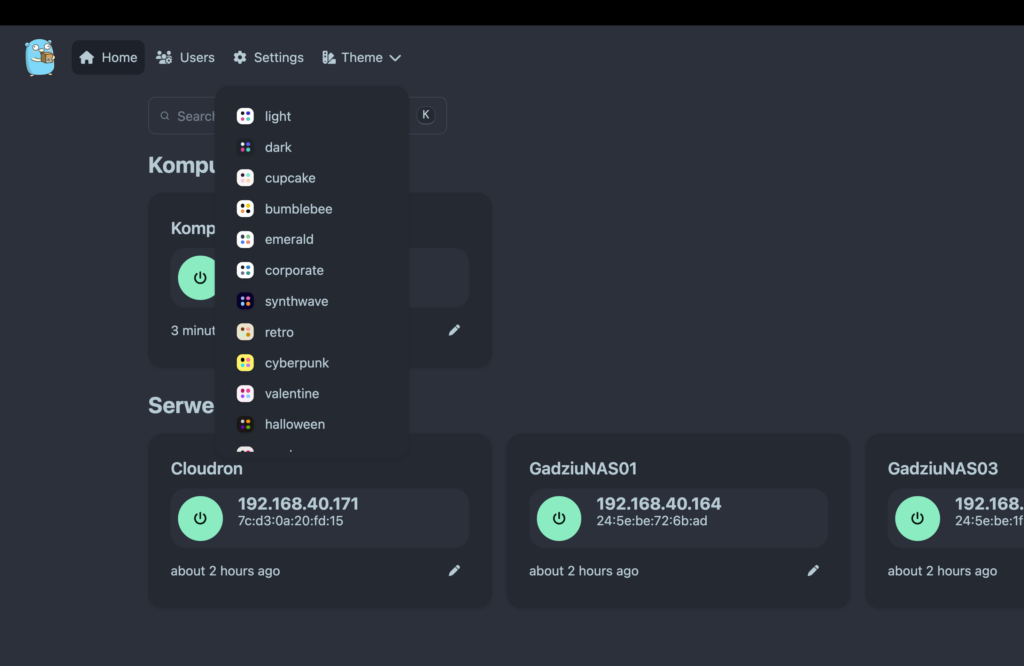Click the power icon for GadziuNAS01

click(x=559, y=518)
